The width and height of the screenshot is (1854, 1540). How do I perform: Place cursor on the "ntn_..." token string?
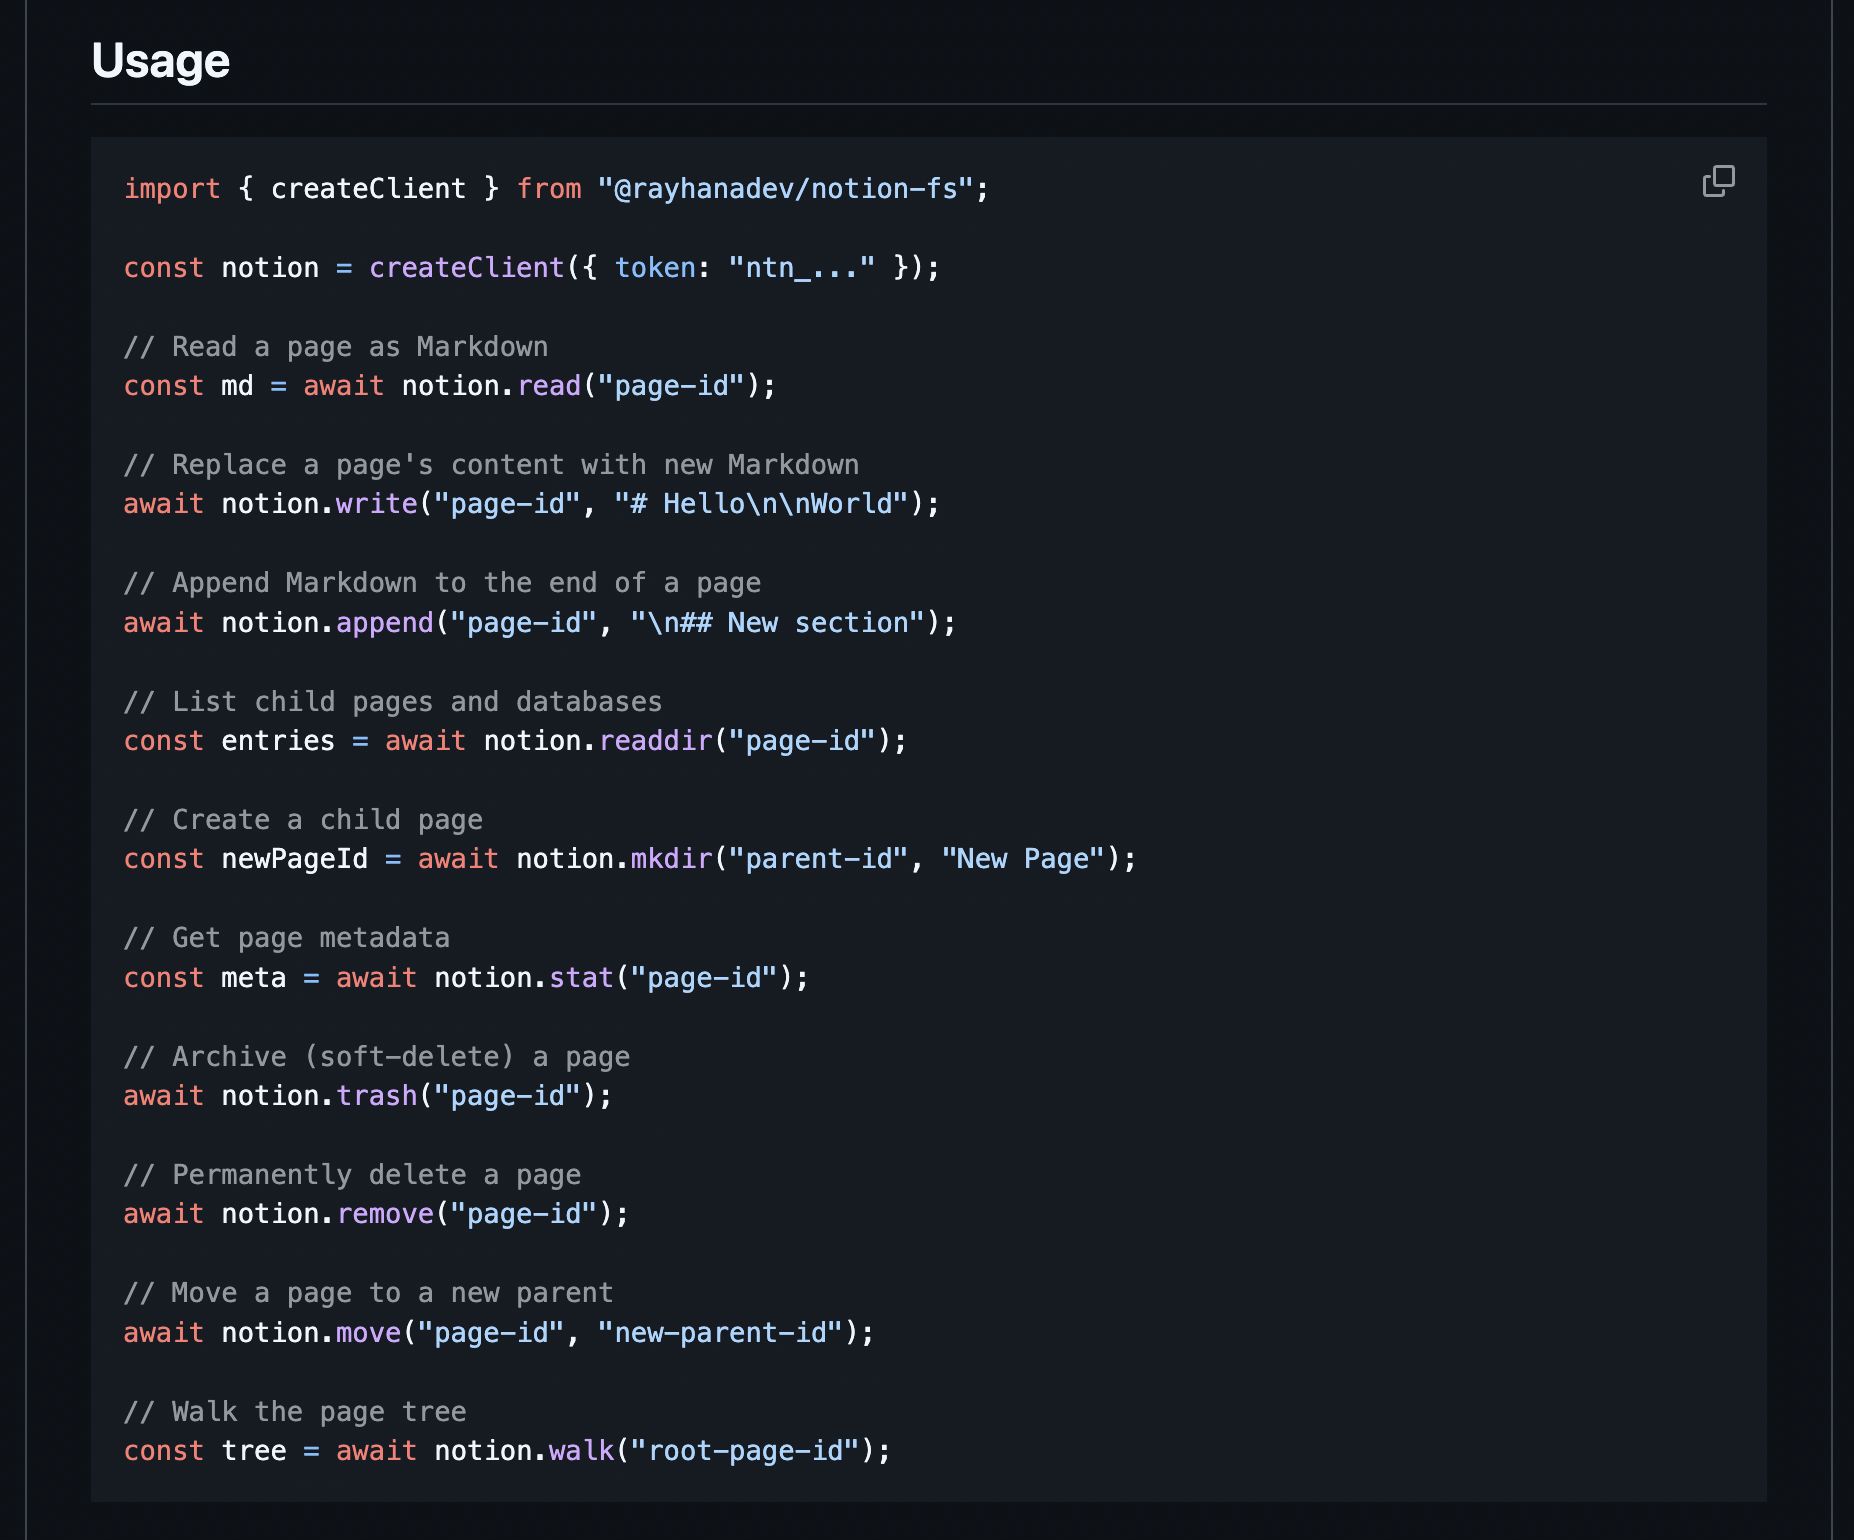[801, 268]
